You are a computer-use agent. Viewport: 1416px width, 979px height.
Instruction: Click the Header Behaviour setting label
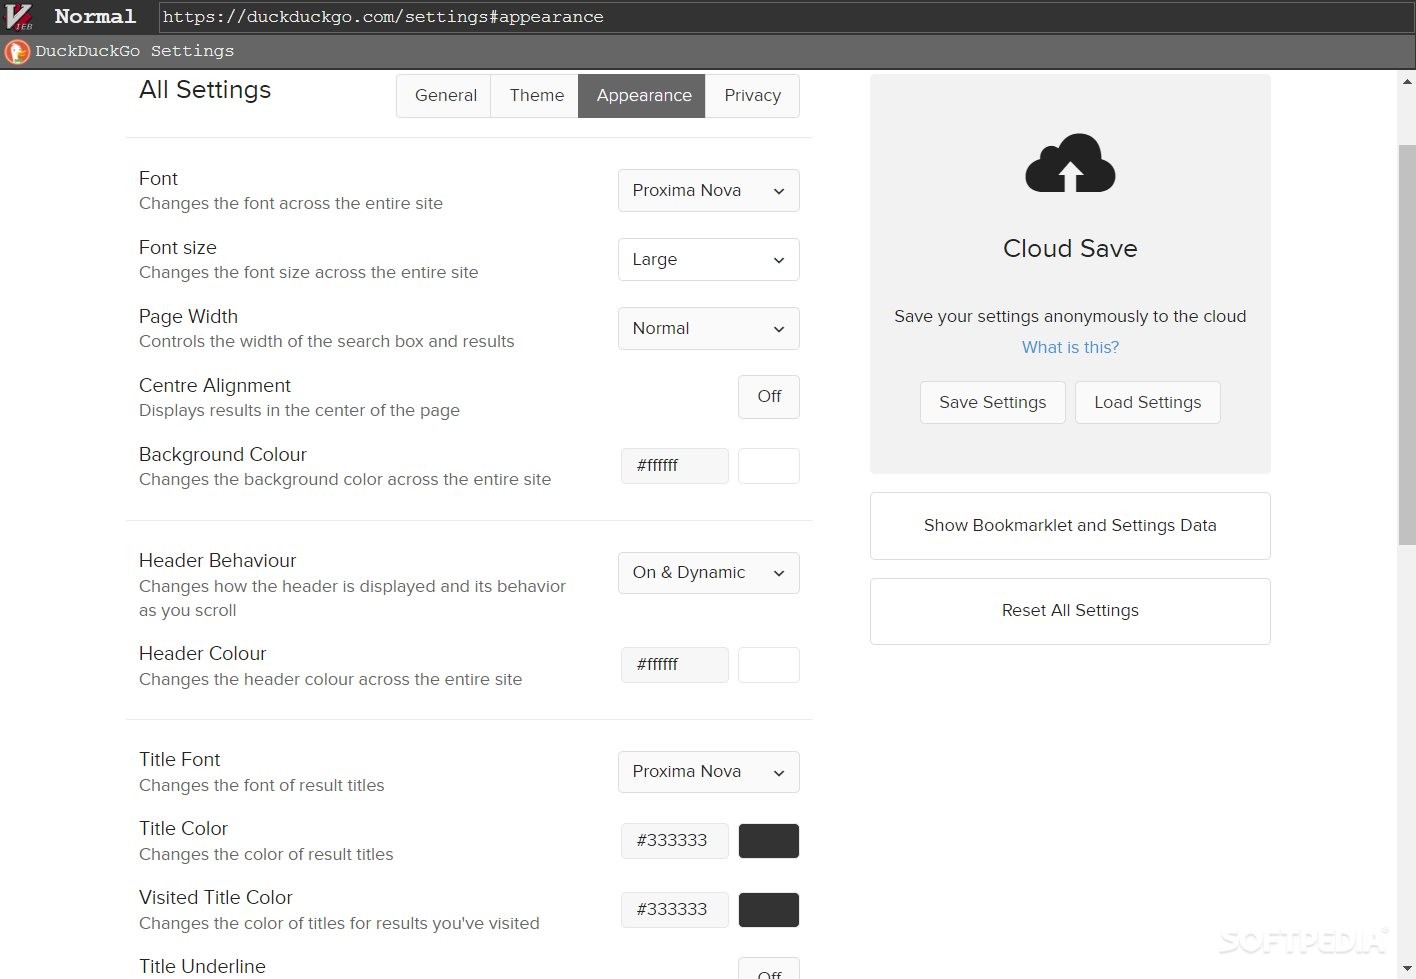coord(218,561)
